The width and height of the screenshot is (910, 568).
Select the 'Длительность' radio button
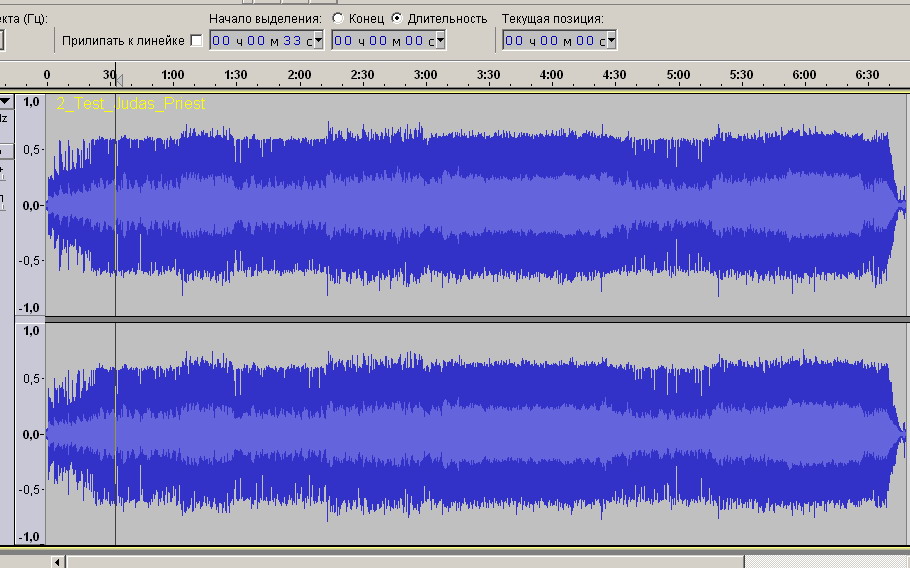point(398,19)
